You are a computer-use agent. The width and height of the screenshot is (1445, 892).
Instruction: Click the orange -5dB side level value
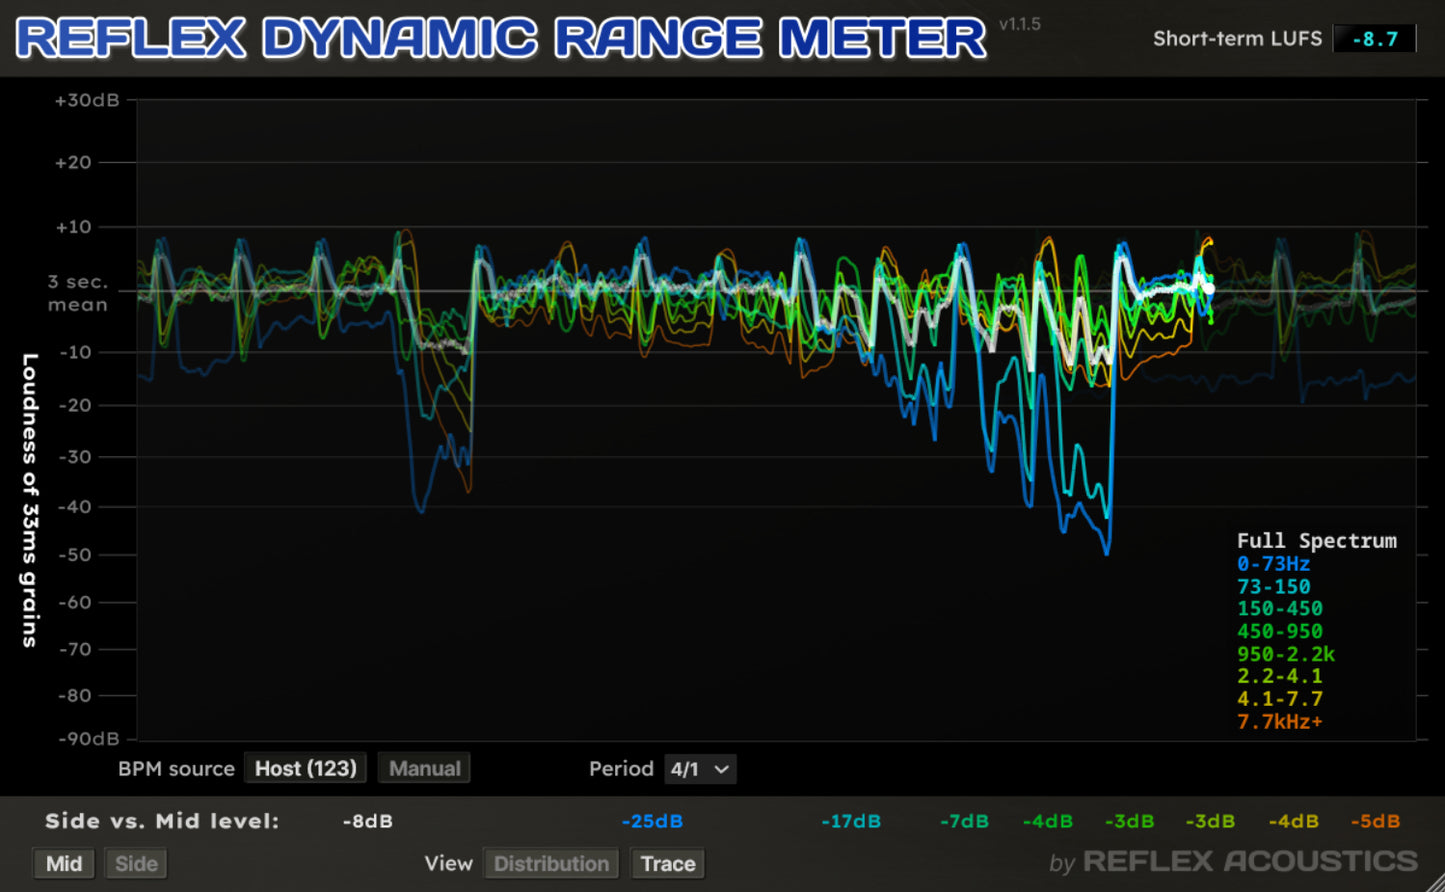click(1375, 821)
